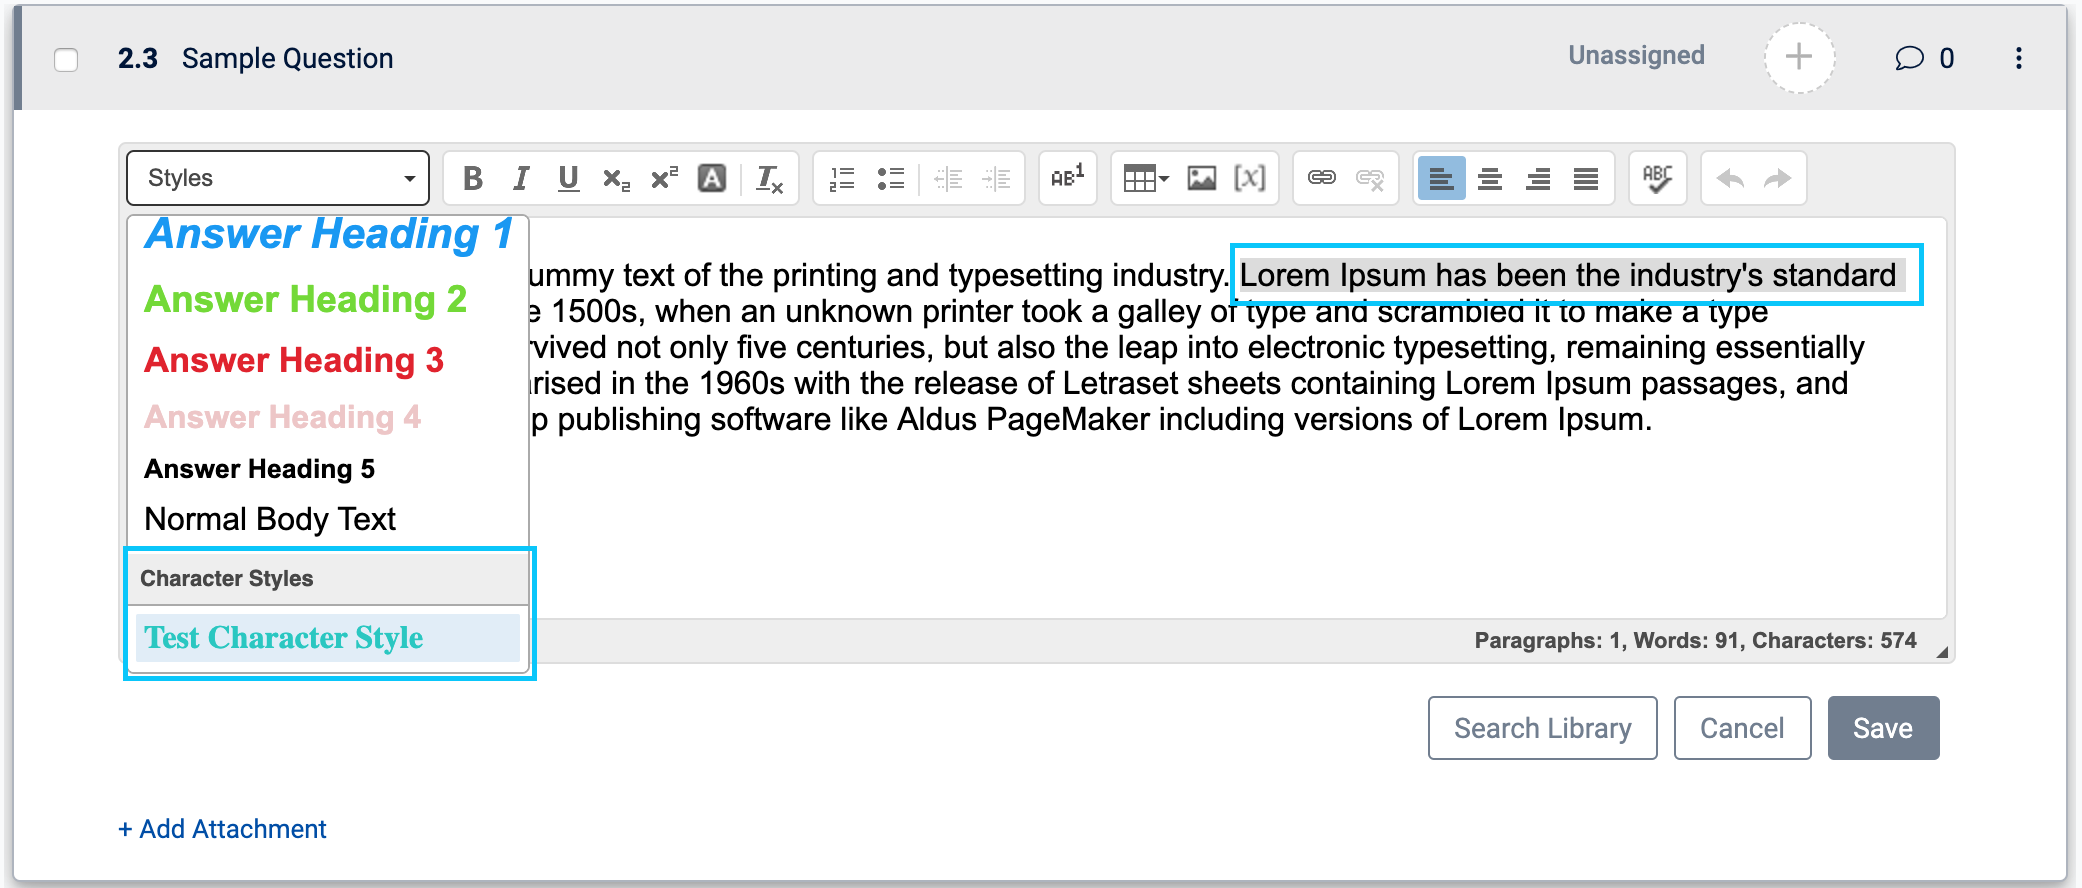2082x888 pixels.
Task: Insert a footnote with the AB1 icon
Action: [1068, 178]
